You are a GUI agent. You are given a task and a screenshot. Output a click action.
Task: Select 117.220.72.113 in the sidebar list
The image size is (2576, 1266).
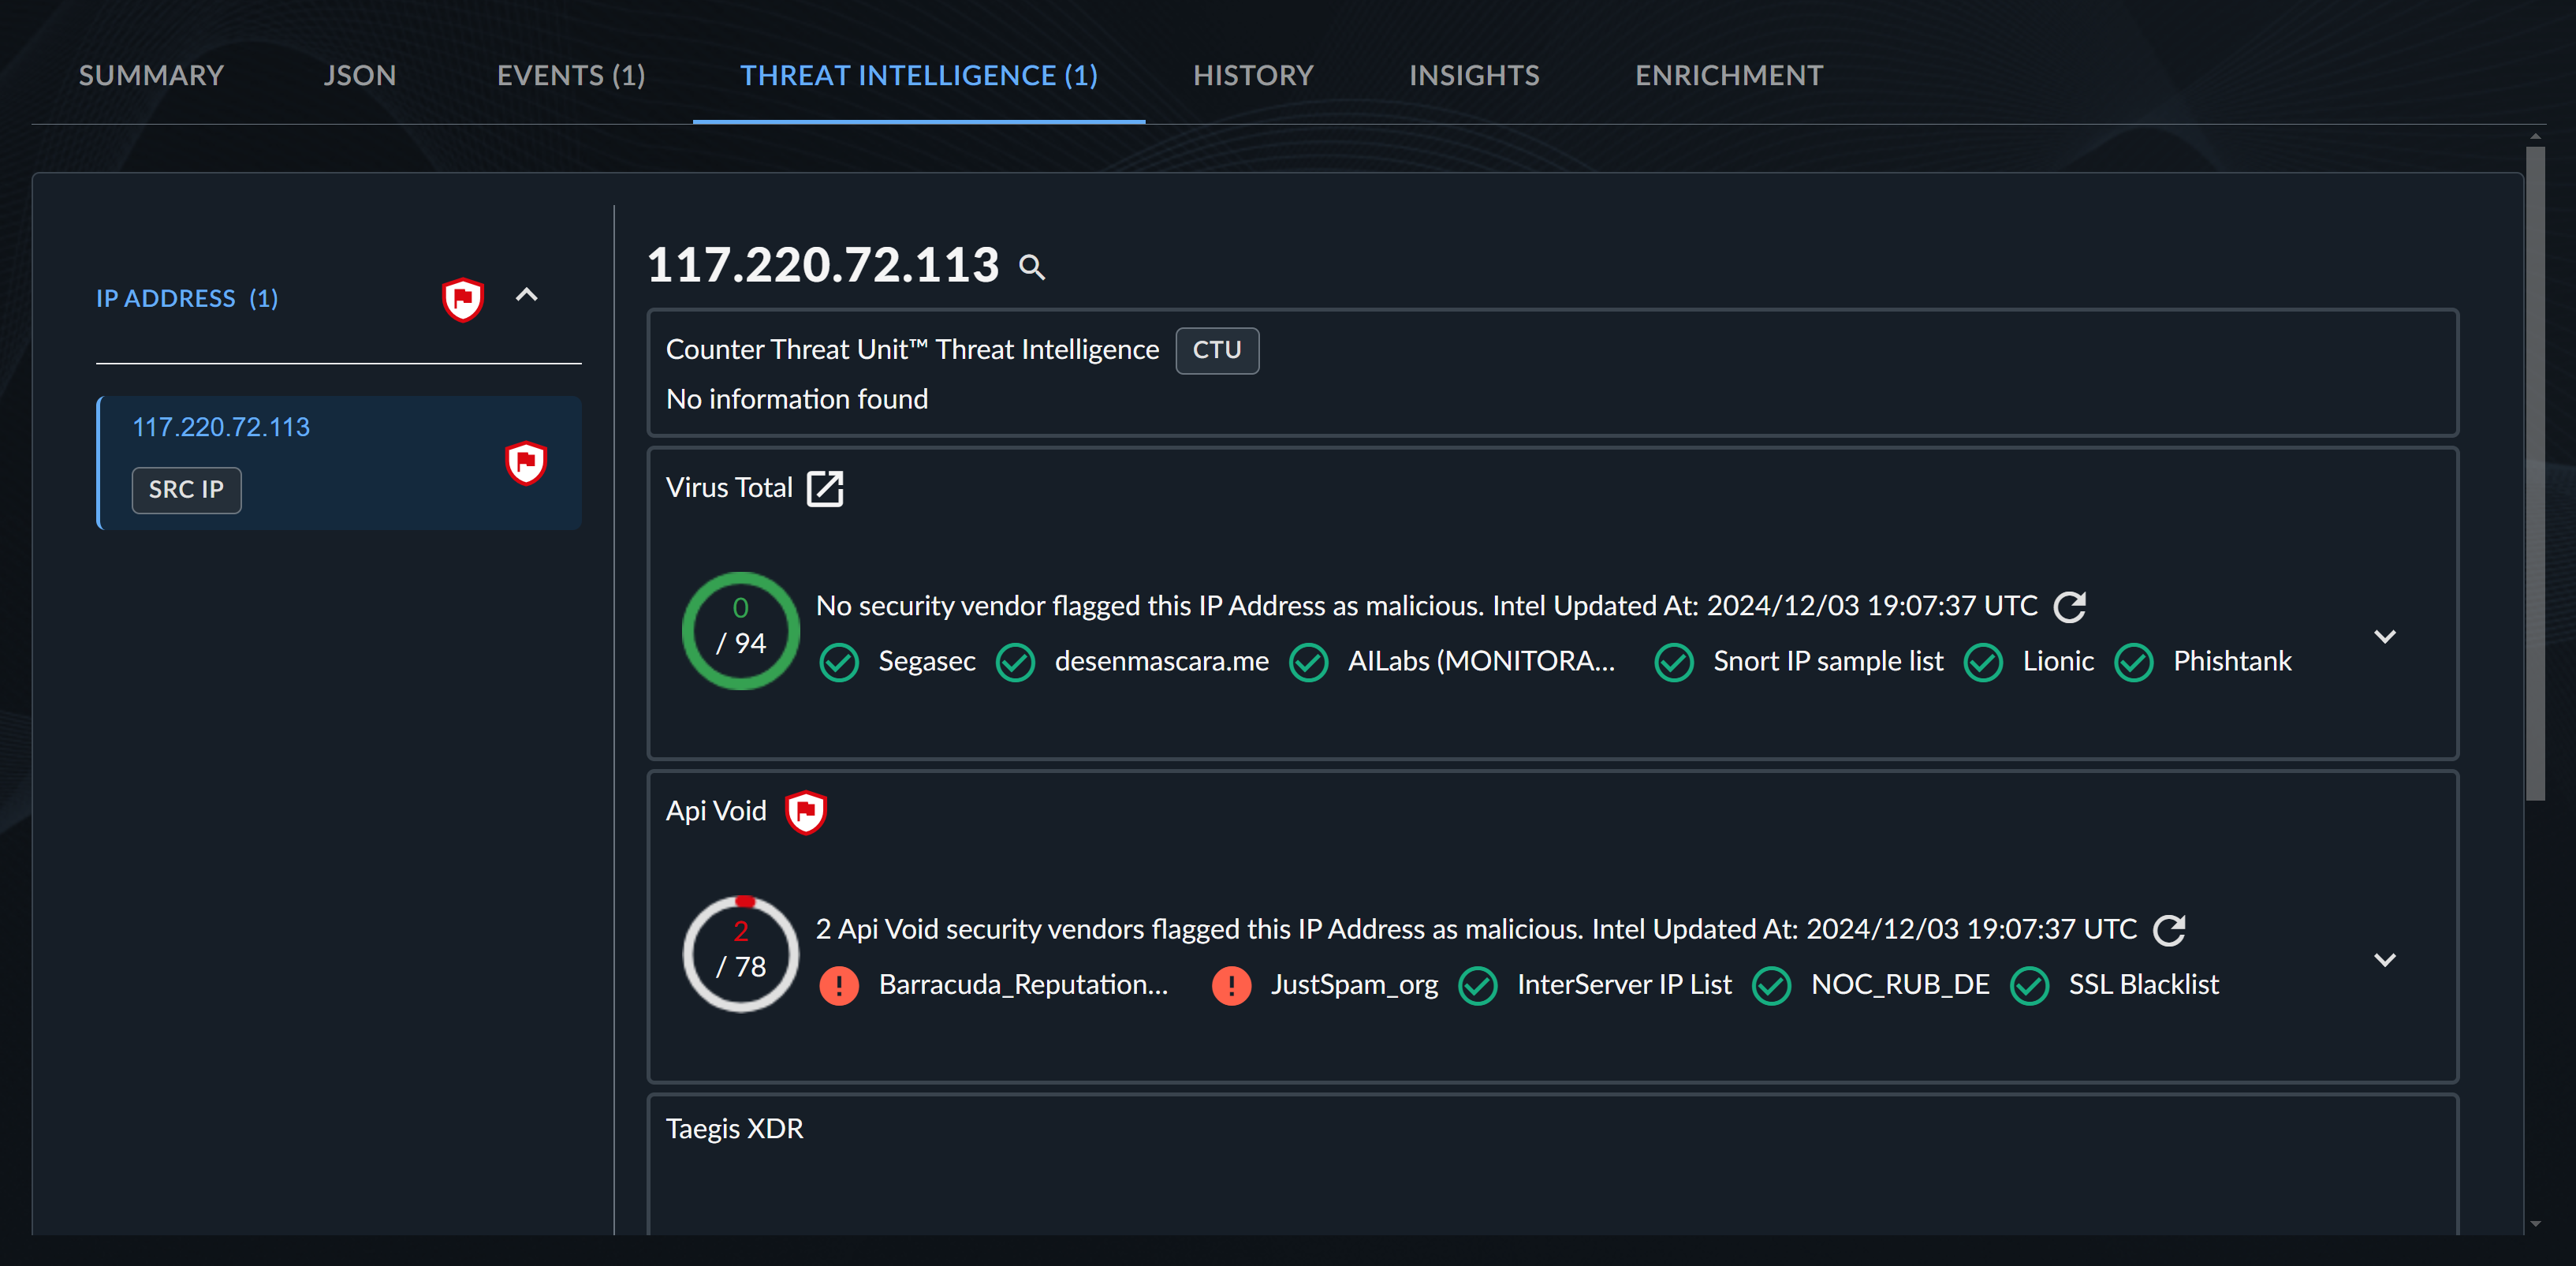point(221,427)
